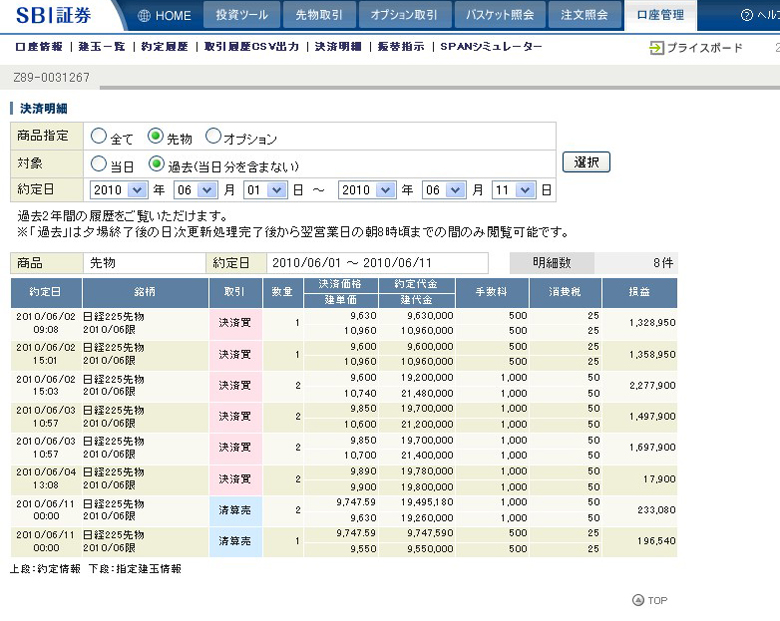Open the オプション取引 tab

point(404,15)
